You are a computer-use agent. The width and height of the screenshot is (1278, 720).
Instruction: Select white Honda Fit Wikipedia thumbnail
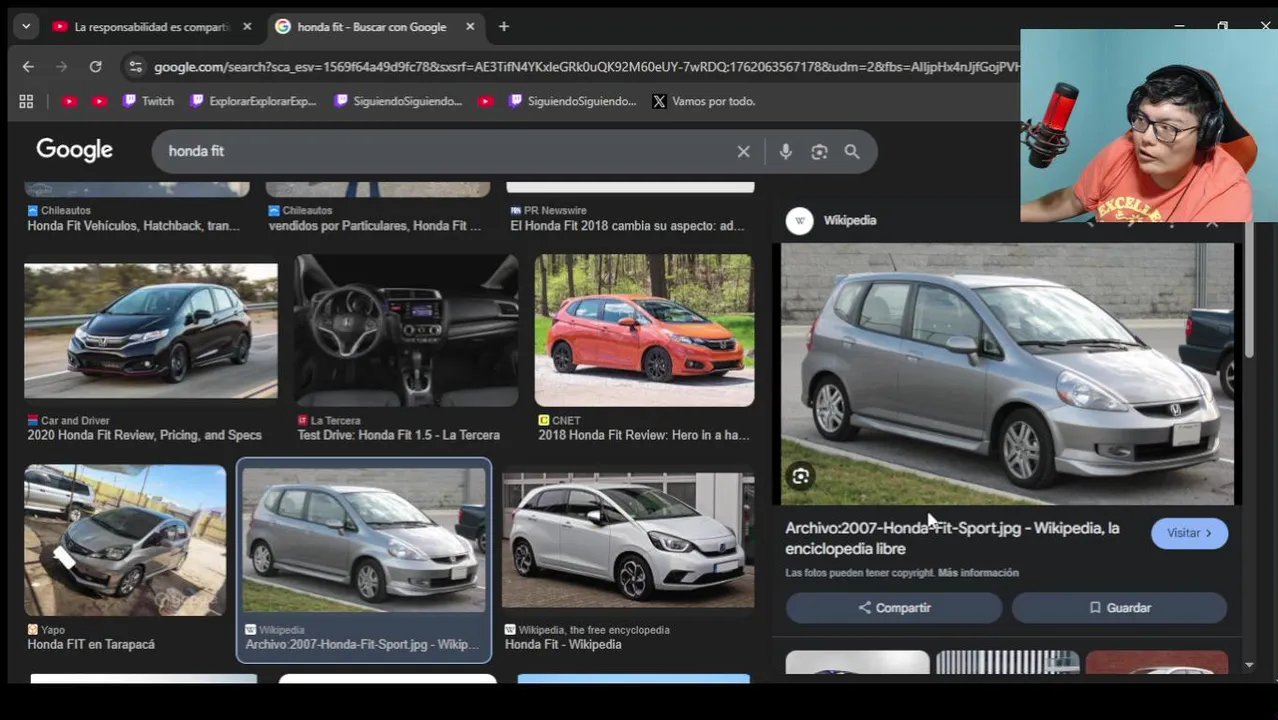(628, 540)
